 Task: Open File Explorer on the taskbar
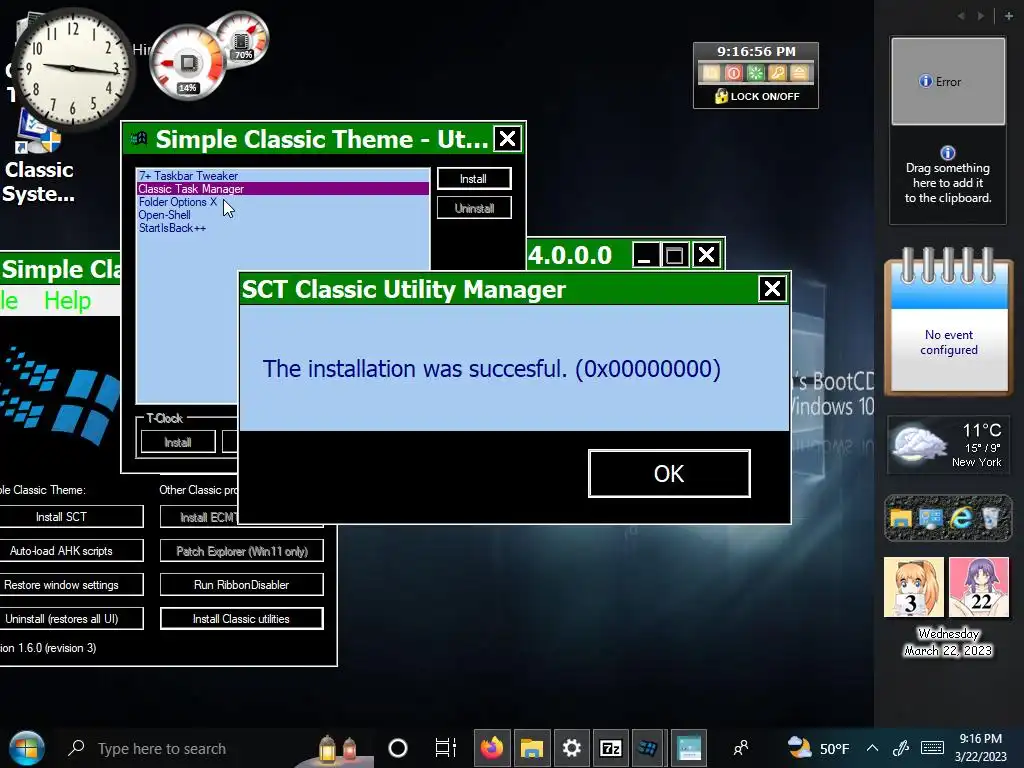pyautogui.click(x=532, y=748)
